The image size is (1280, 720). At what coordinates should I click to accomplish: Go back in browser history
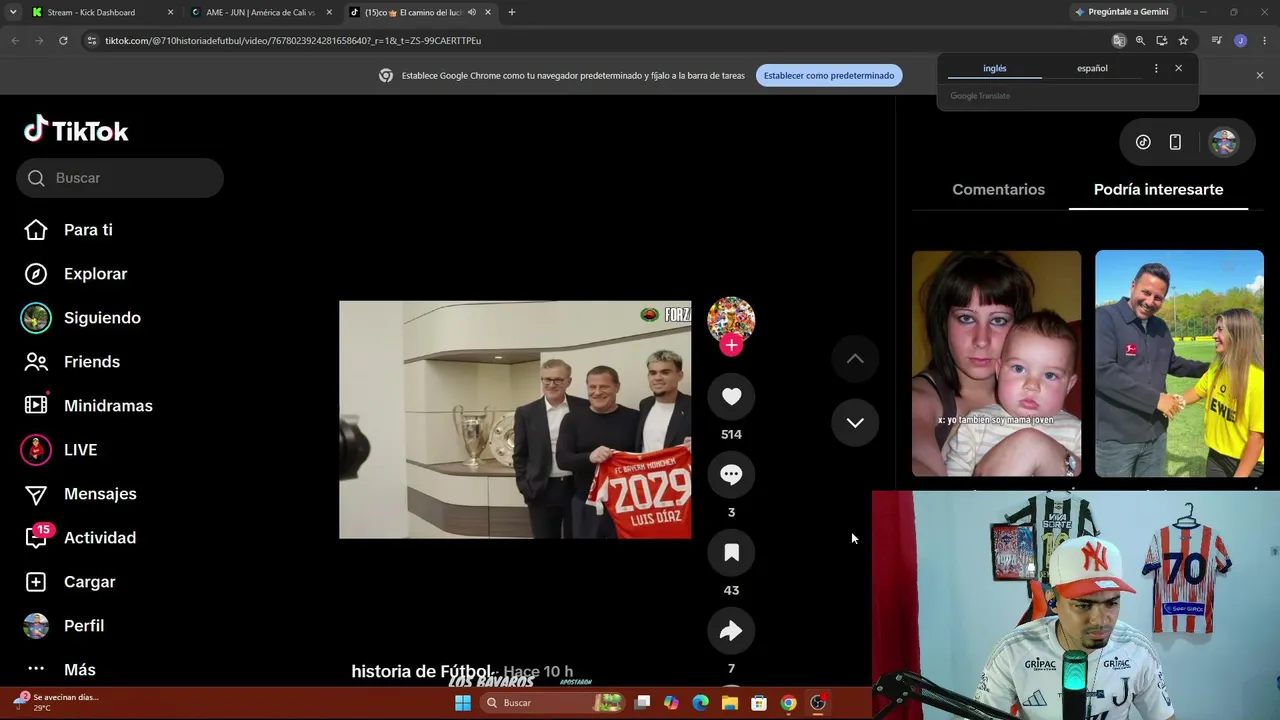click(x=15, y=40)
